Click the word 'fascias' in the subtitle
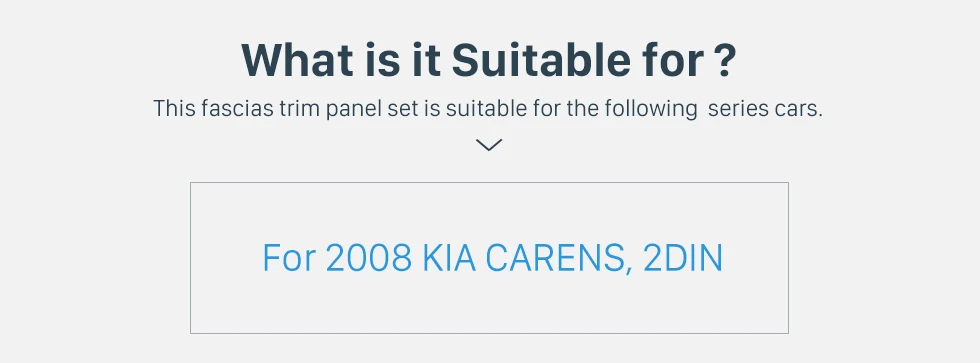The width and height of the screenshot is (980, 363). coord(238,109)
